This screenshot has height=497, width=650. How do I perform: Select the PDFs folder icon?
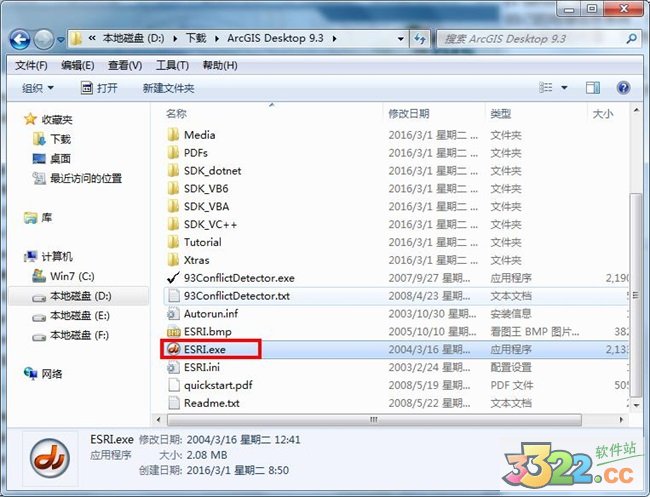click(x=173, y=153)
